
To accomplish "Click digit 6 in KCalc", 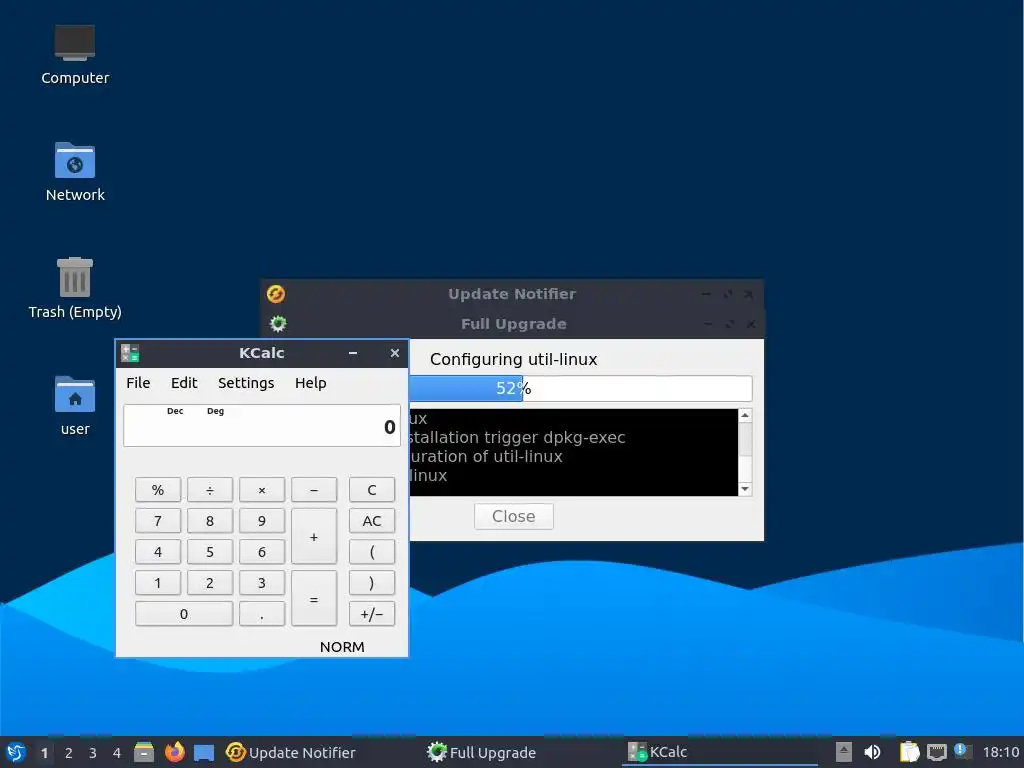I will (x=261, y=552).
